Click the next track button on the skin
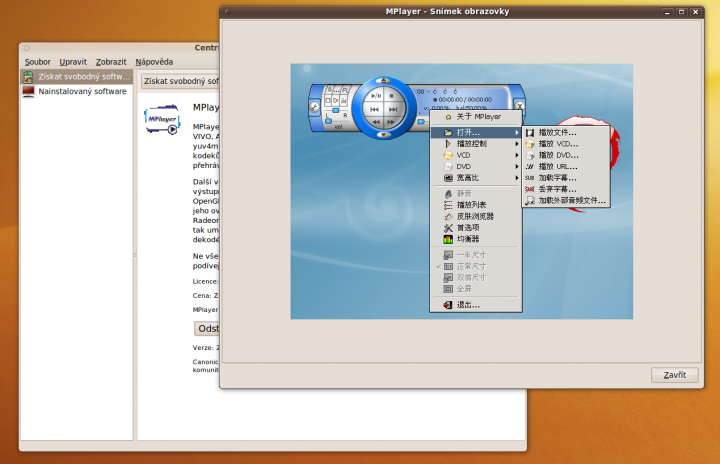720x464 pixels. pyautogui.click(x=394, y=109)
